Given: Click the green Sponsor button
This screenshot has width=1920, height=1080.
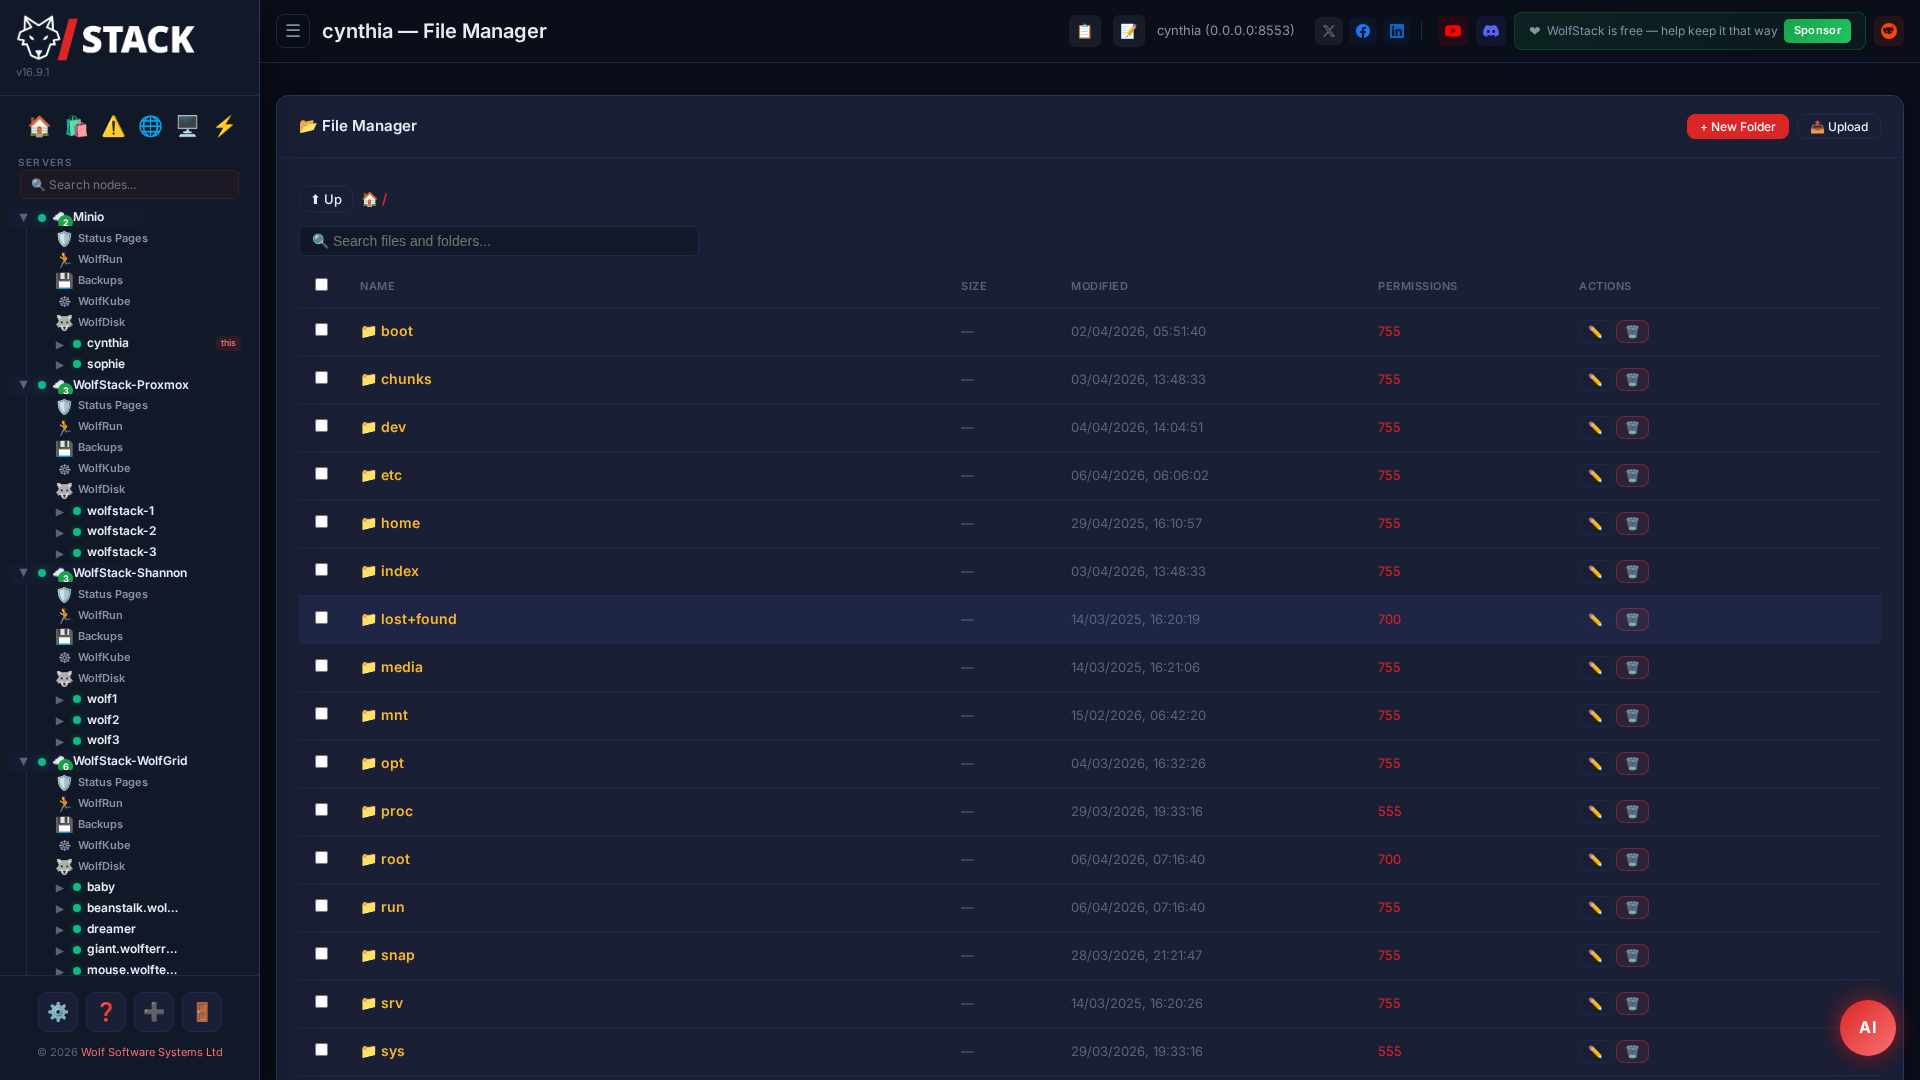Looking at the screenshot, I should tap(1817, 31).
